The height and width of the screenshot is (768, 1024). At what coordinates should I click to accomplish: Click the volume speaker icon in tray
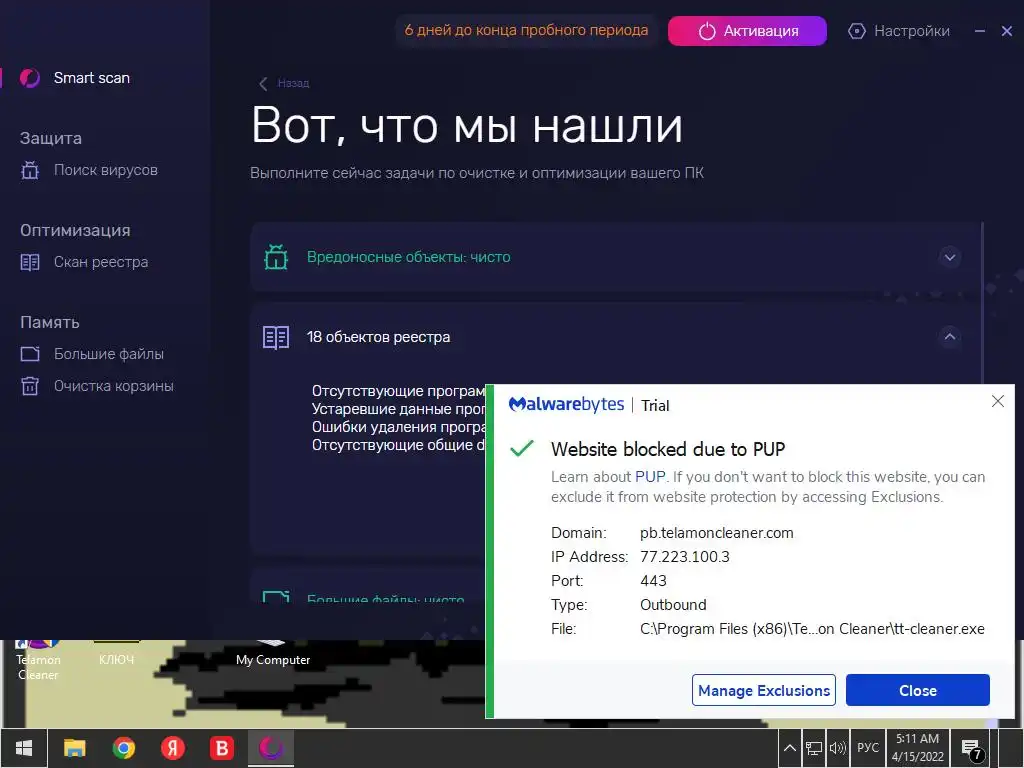pyautogui.click(x=837, y=748)
